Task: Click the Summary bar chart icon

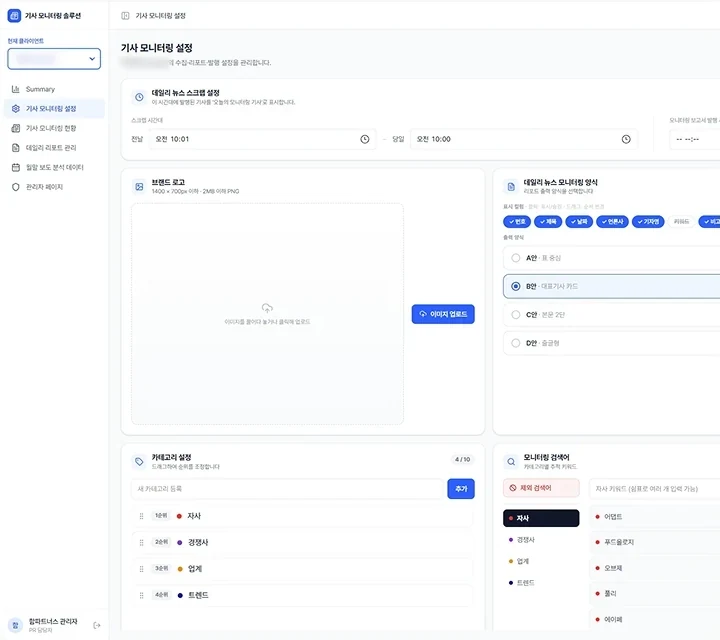Action: 16,89
